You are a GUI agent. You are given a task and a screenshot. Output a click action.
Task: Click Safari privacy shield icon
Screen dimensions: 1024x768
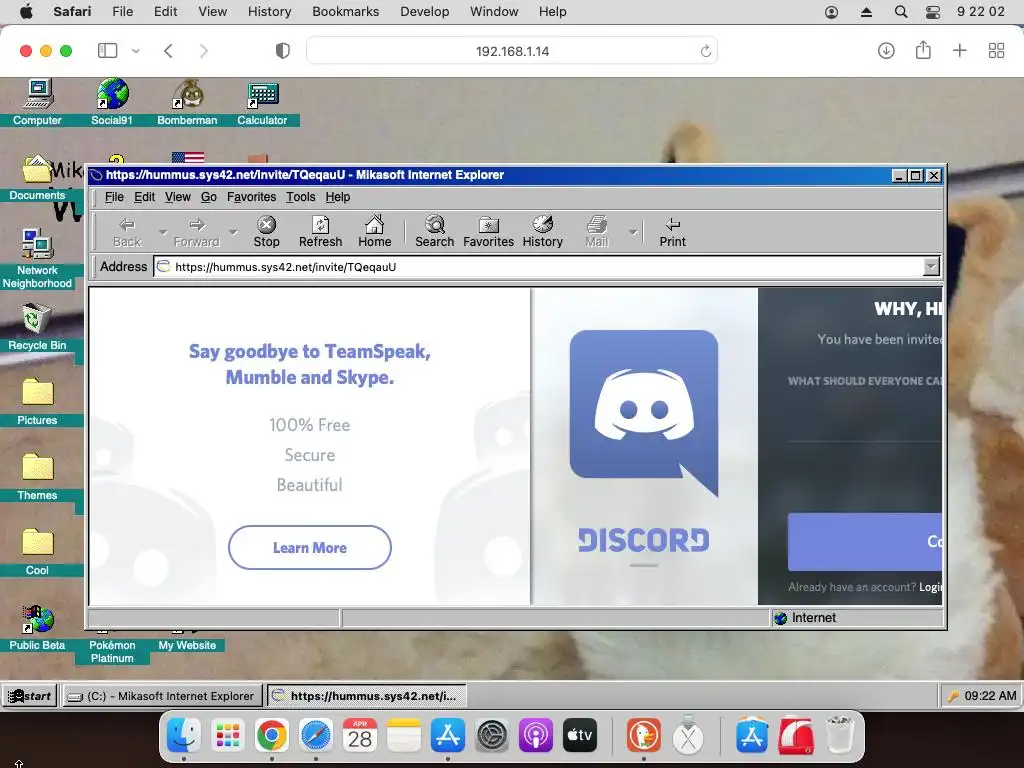pos(283,51)
